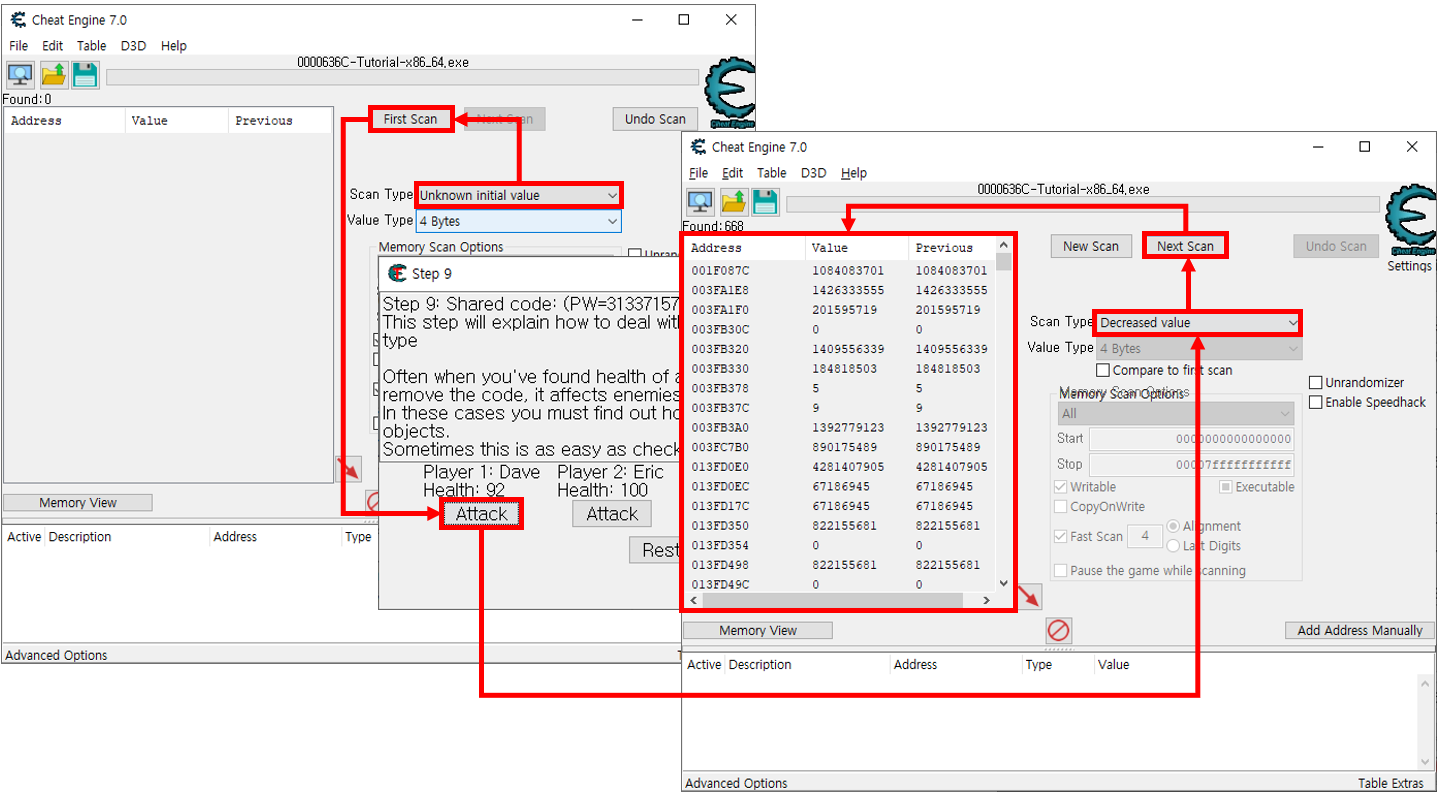Toggle Pause the game while scanning checkbox
1440x795 pixels.
click(1061, 570)
